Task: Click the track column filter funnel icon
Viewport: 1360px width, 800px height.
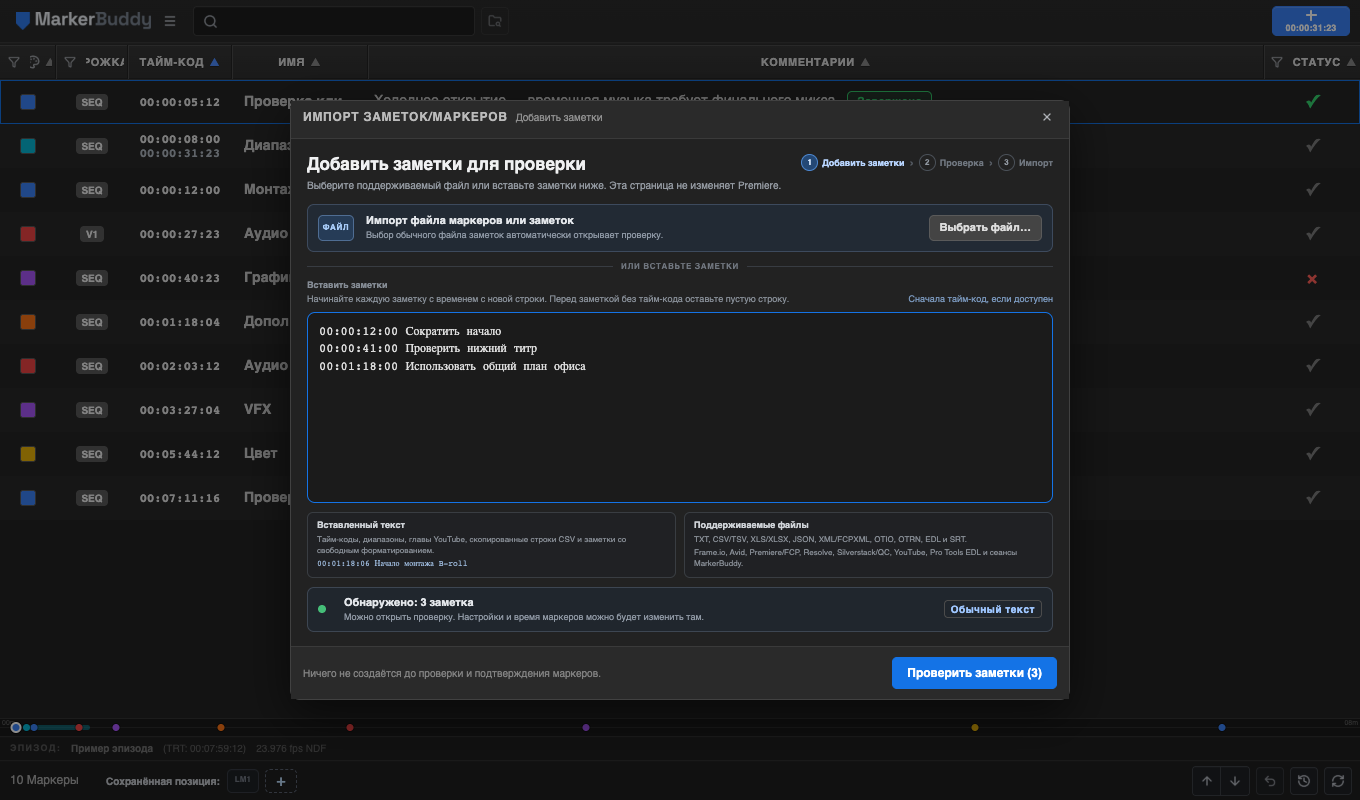Action: 69,62
